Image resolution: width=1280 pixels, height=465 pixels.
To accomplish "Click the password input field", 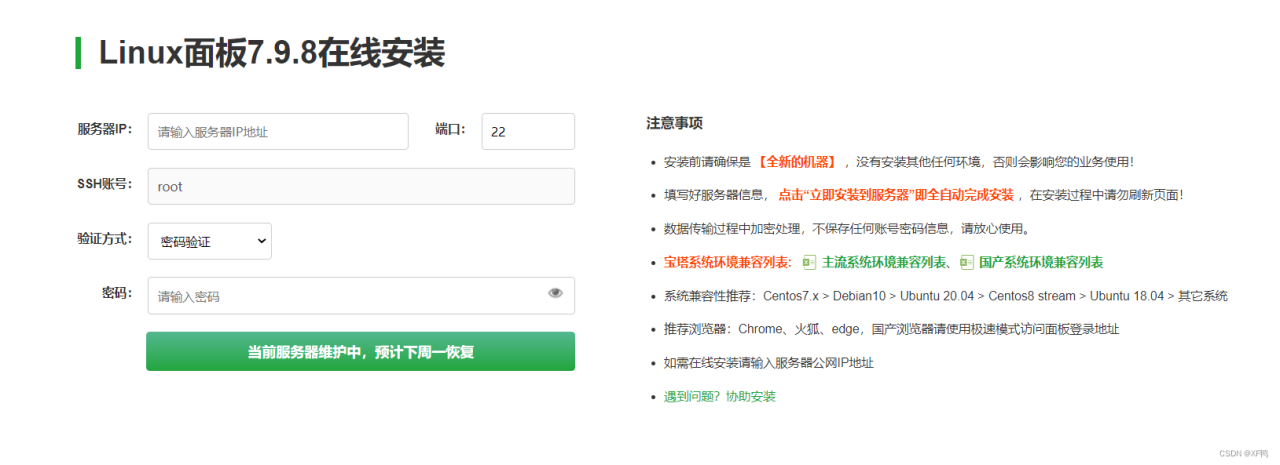I will coord(361,296).
